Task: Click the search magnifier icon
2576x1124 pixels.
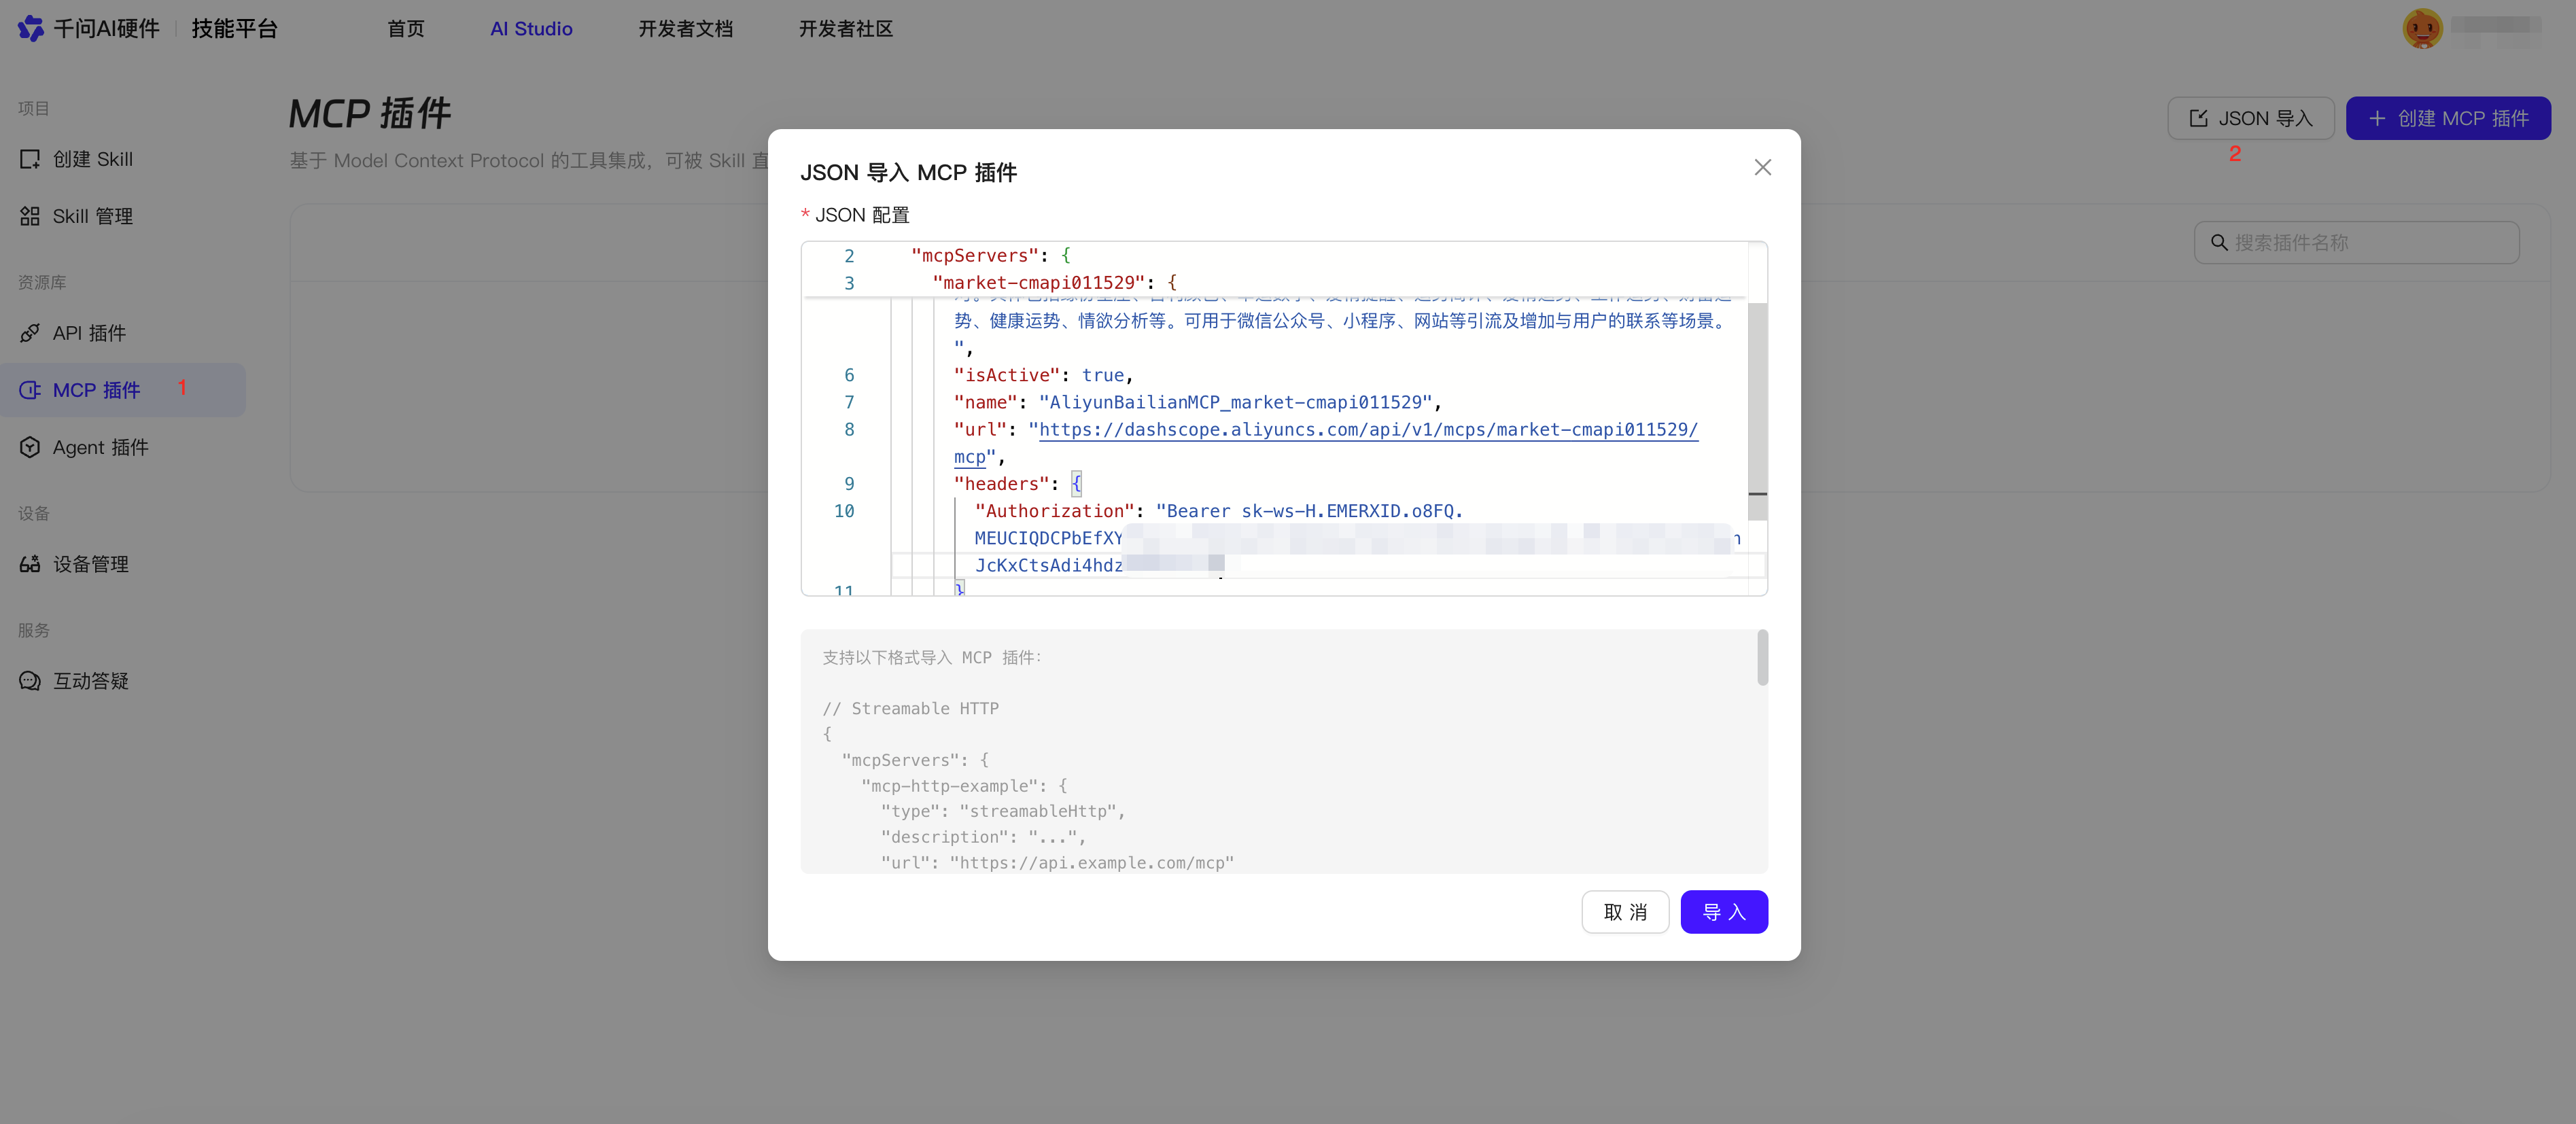Action: [2219, 242]
